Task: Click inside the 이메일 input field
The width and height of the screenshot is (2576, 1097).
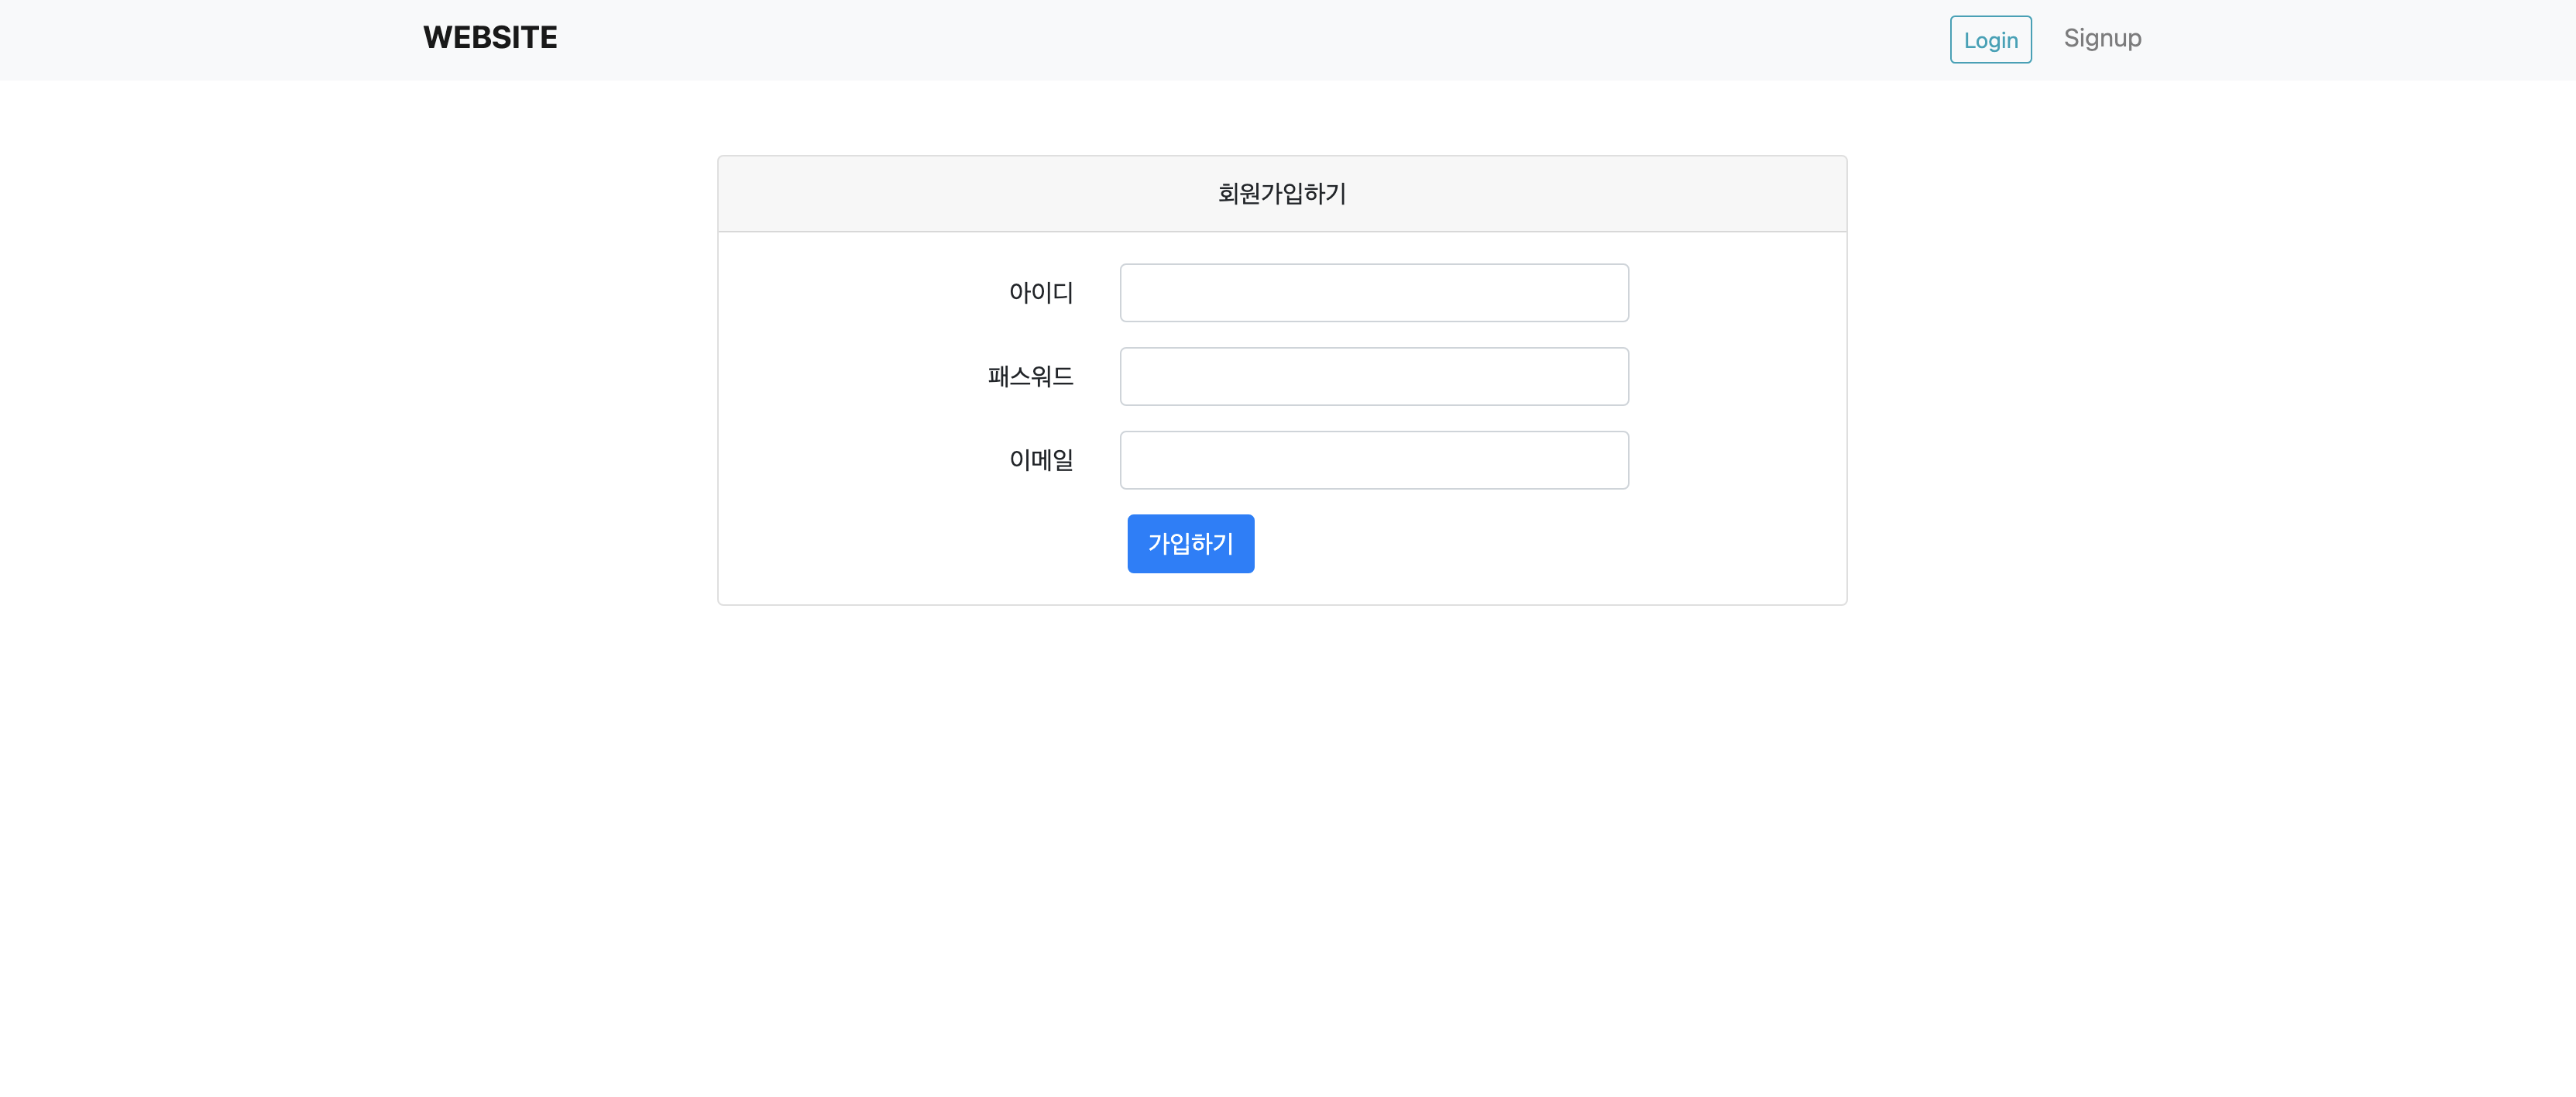Action: pyautogui.click(x=1374, y=459)
